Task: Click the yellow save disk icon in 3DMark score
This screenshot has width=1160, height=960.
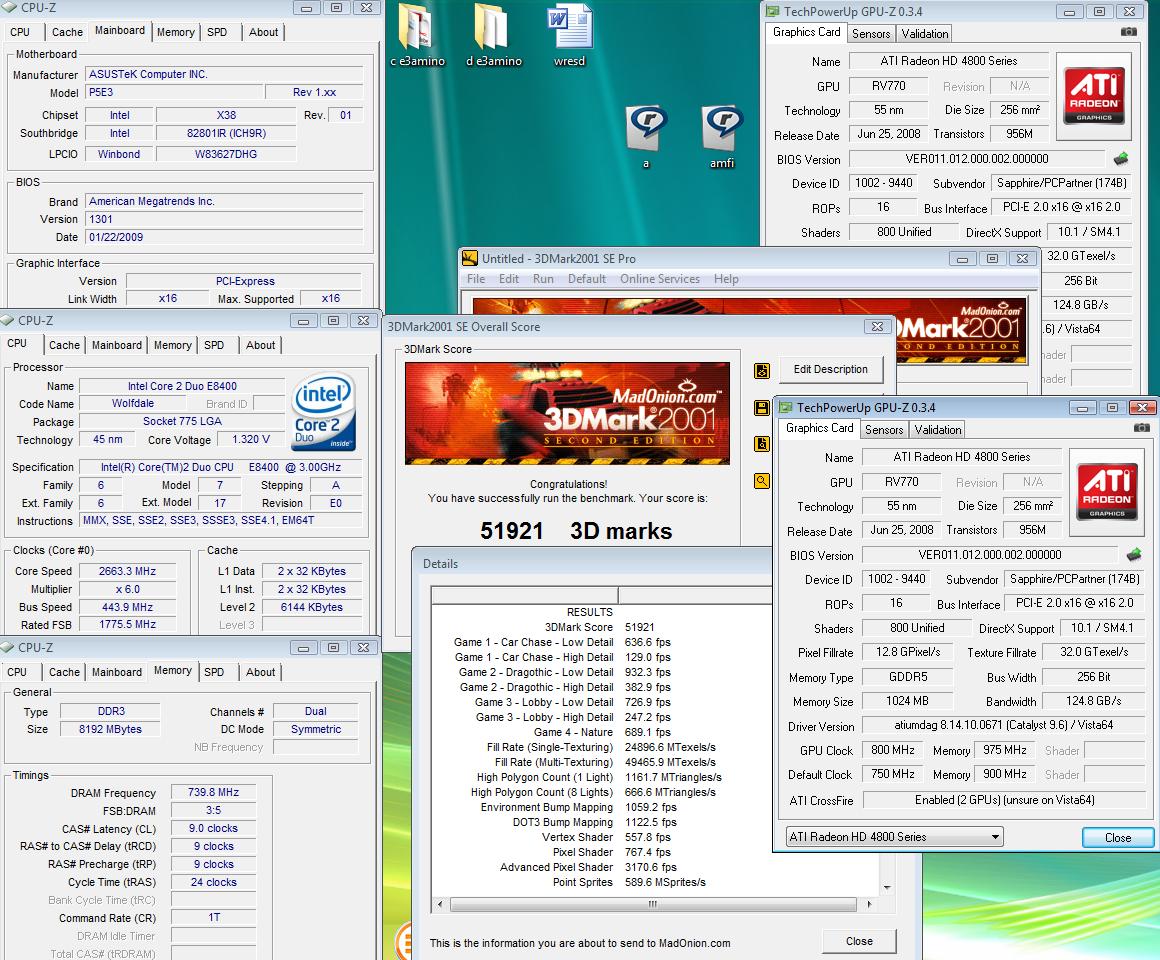Action: pyautogui.click(x=762, y=408)
